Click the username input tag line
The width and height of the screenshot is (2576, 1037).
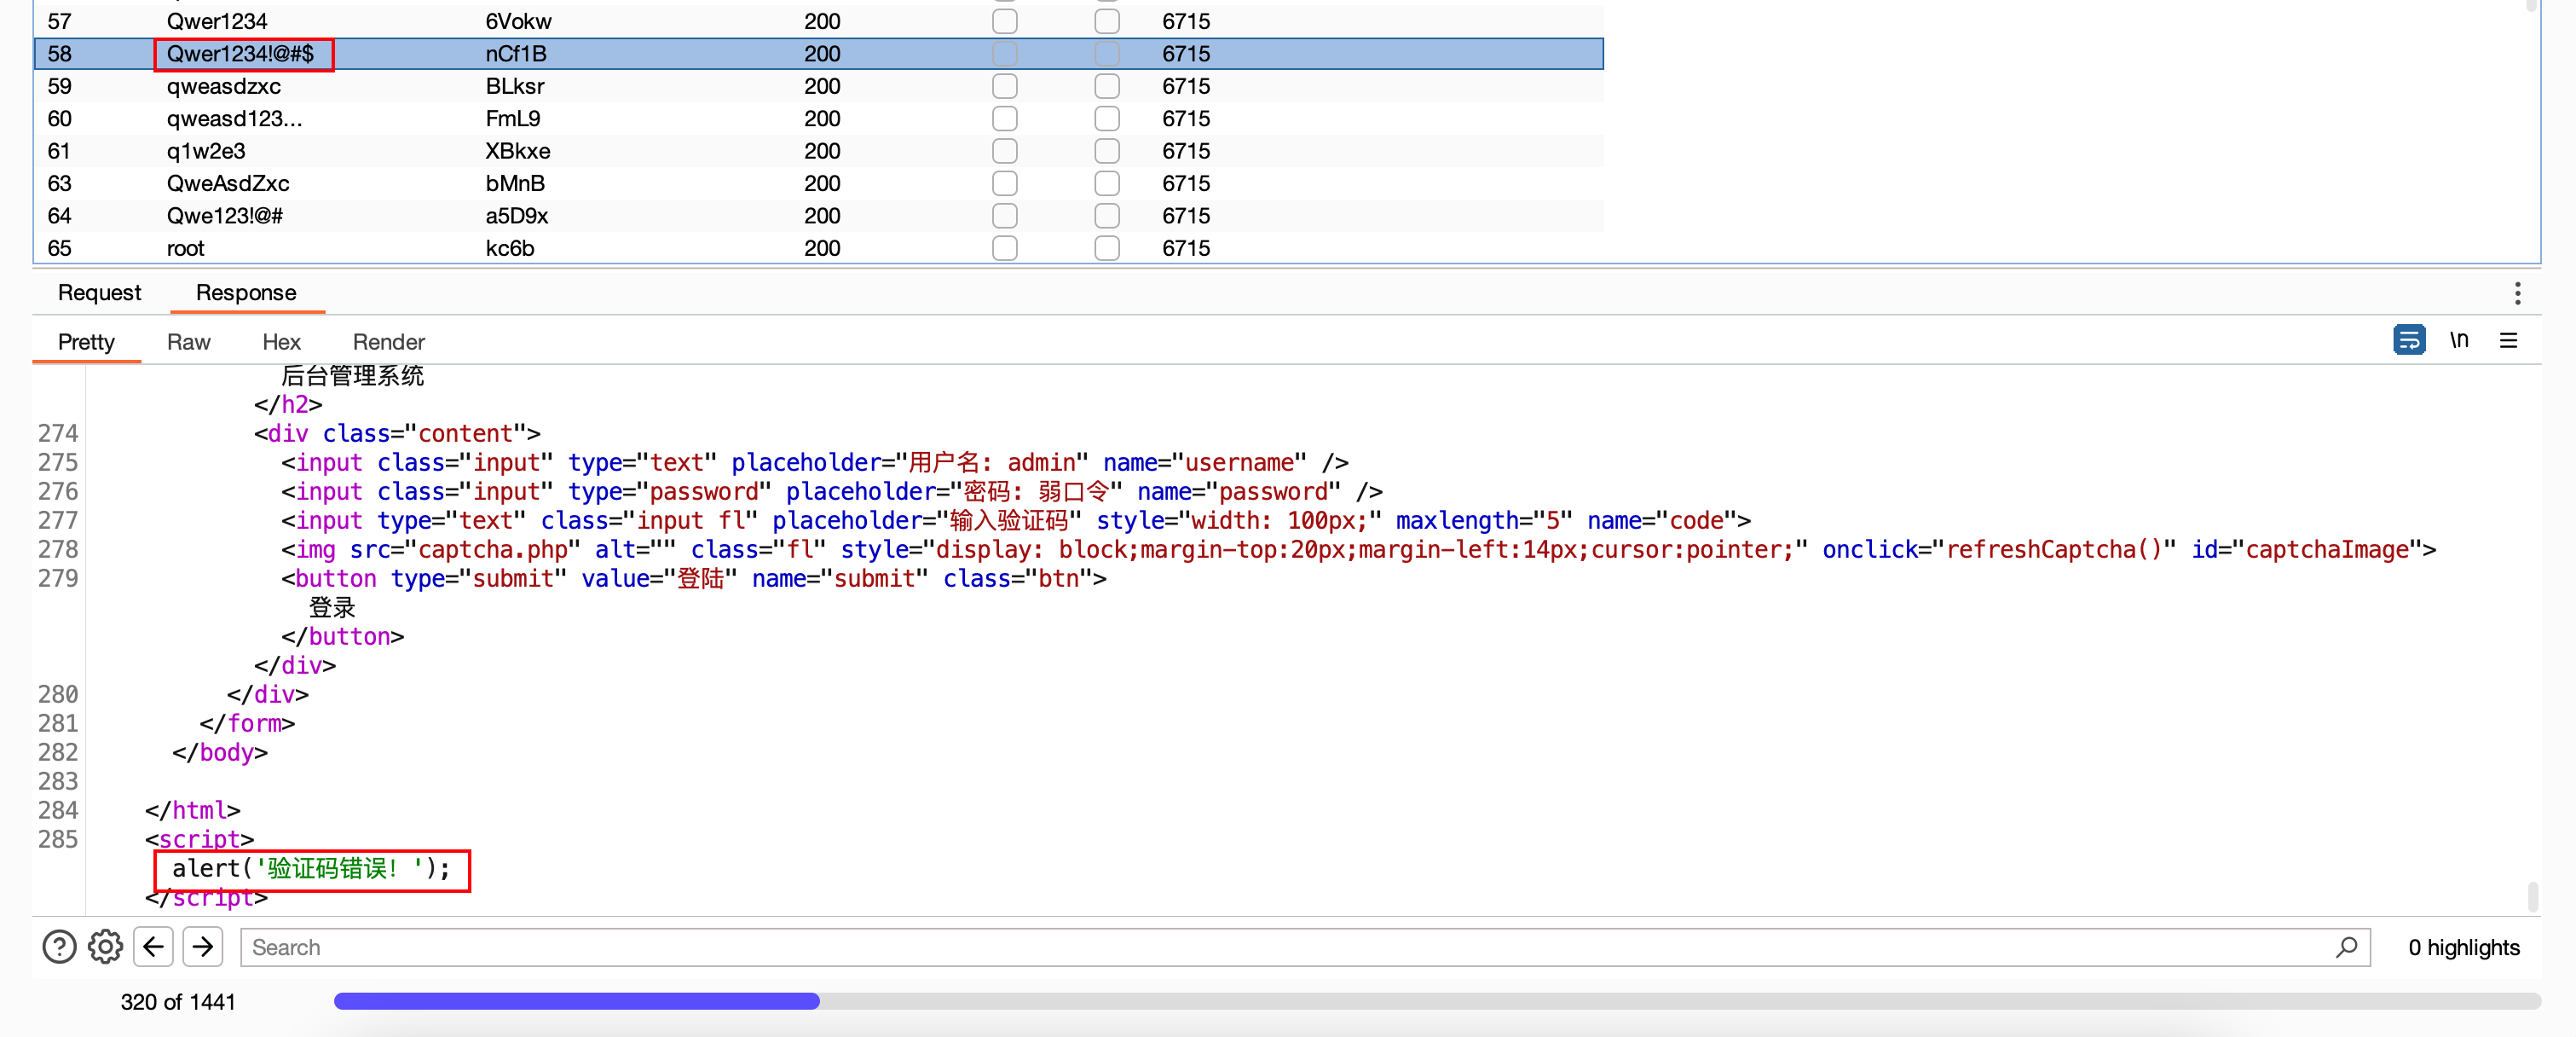(x=814, y=462)
